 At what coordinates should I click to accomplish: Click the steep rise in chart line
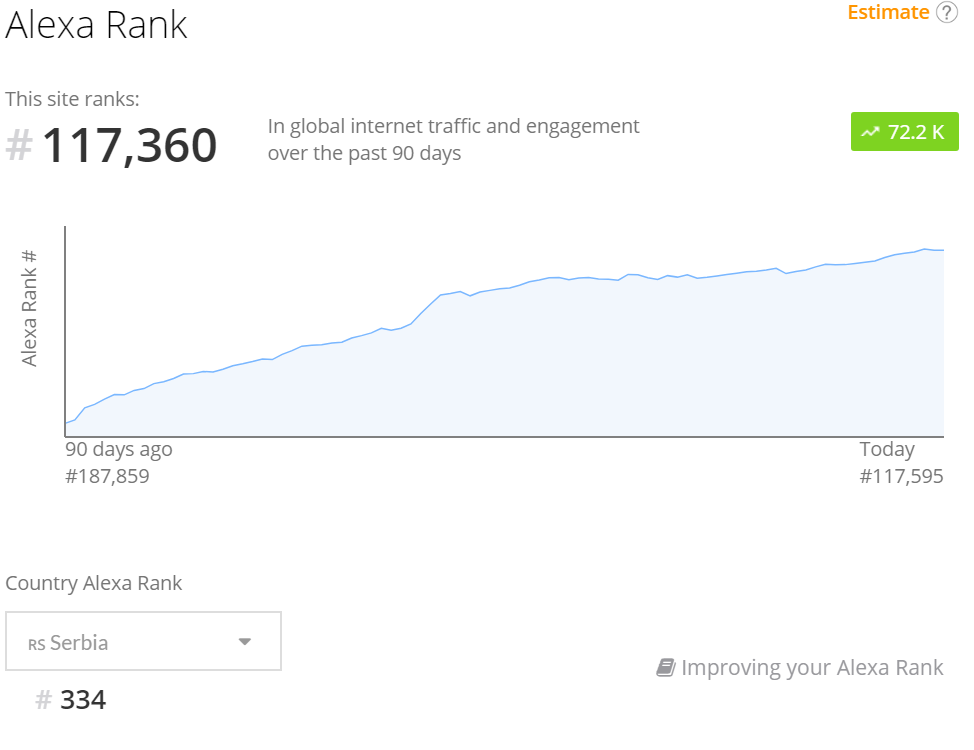coord(426,309)
